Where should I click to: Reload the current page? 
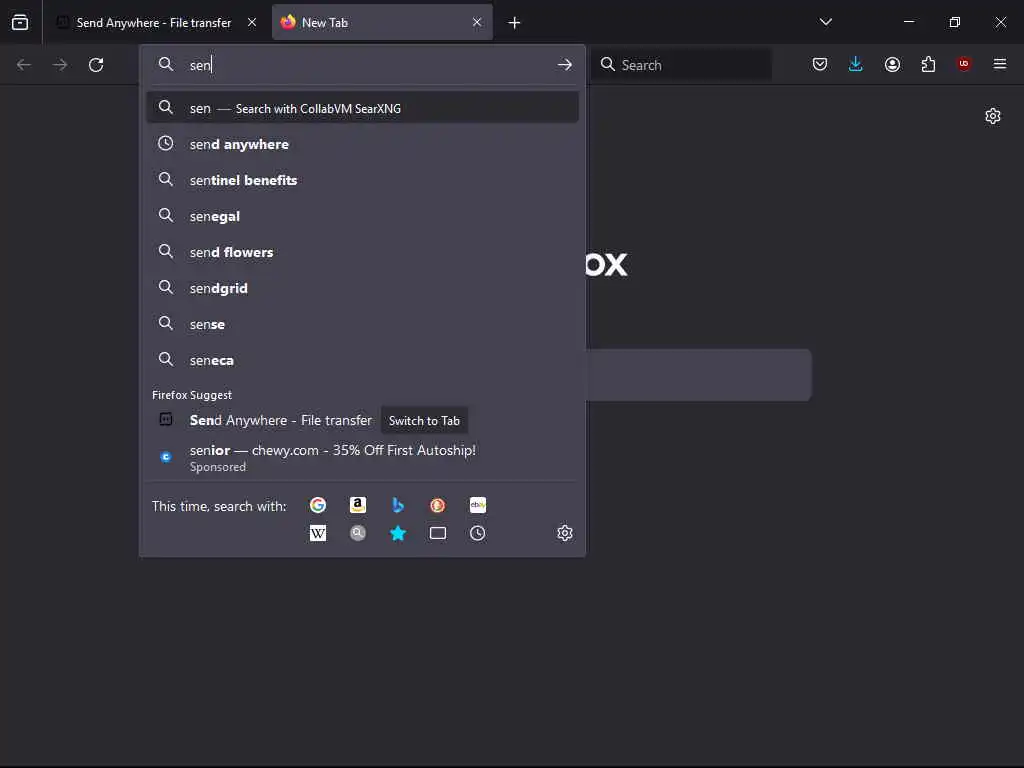click(96, 65)
